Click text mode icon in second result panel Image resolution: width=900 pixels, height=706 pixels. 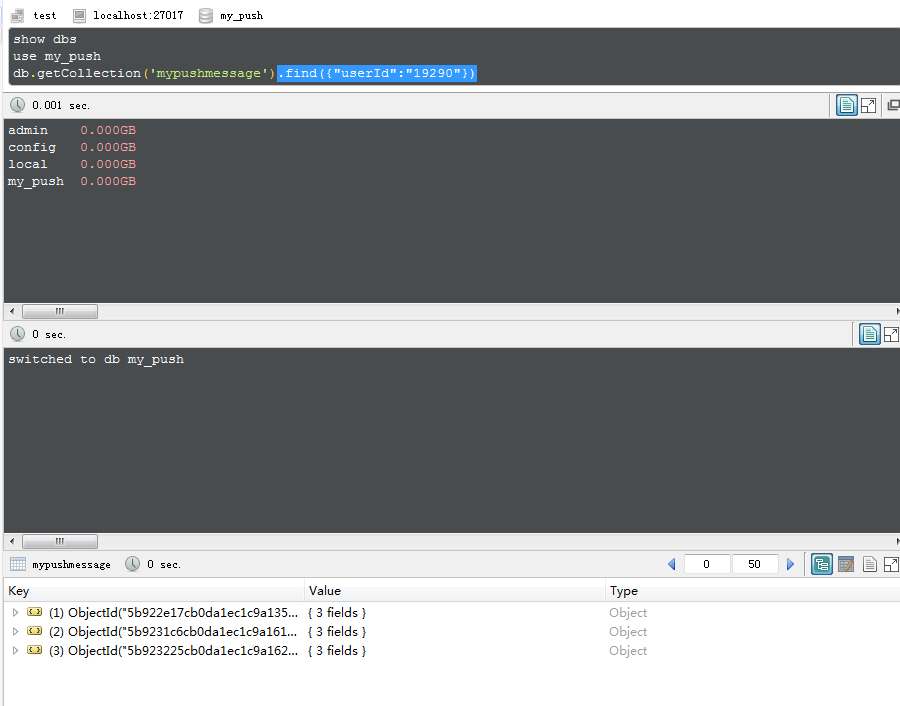pyautogui.click(x=870, y=334)
